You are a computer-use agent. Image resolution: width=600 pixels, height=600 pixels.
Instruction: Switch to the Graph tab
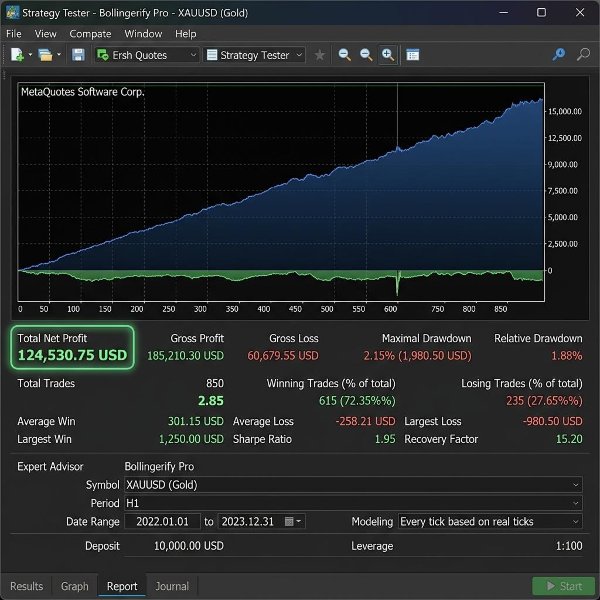tap(74, 586)
